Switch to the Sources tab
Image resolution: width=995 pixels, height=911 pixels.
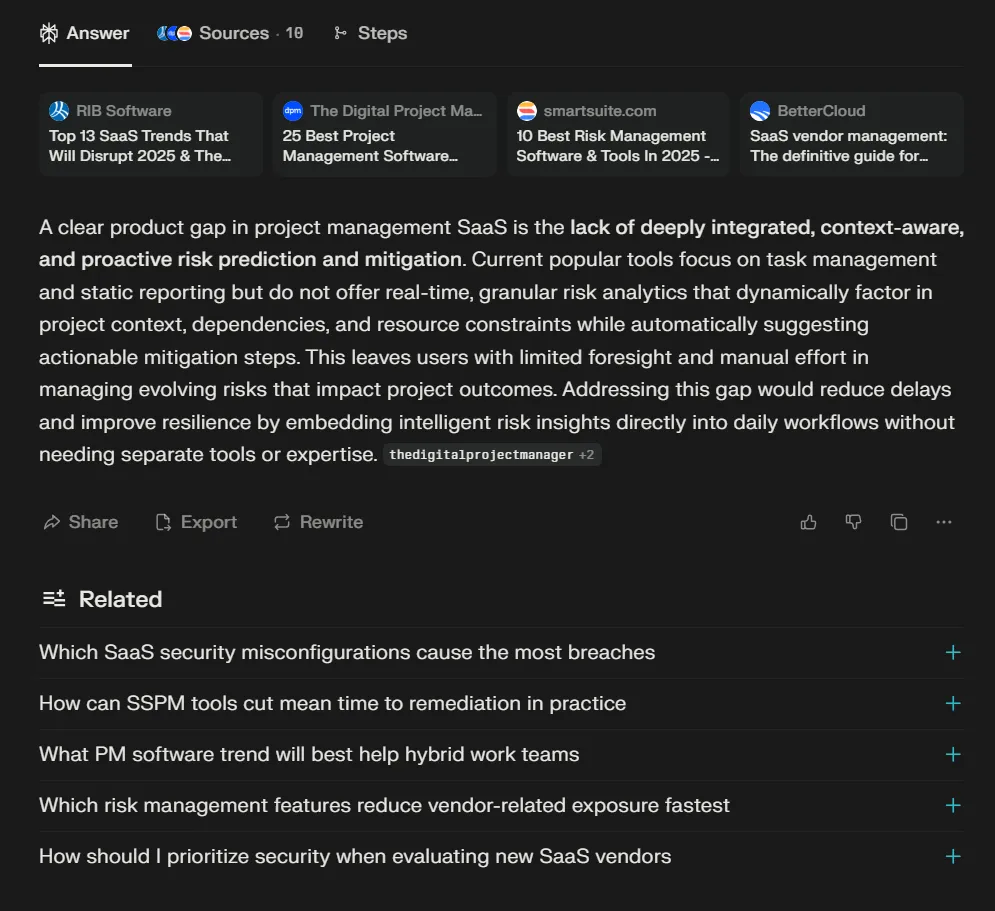point(231,33)
